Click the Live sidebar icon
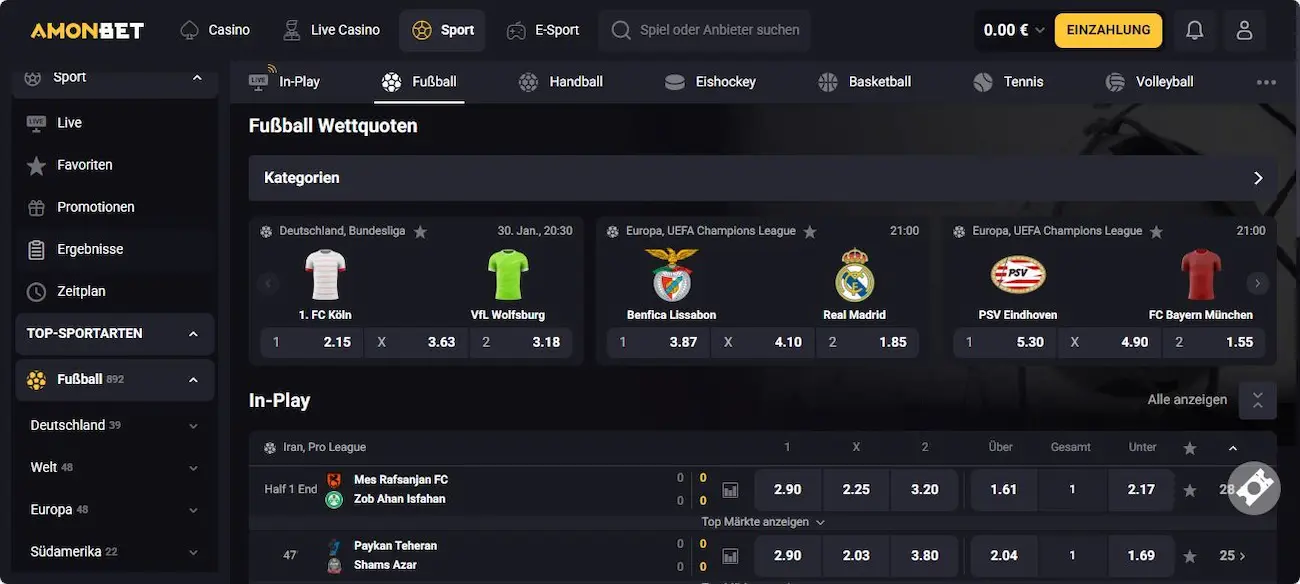1300x584 pixels. 35,122
